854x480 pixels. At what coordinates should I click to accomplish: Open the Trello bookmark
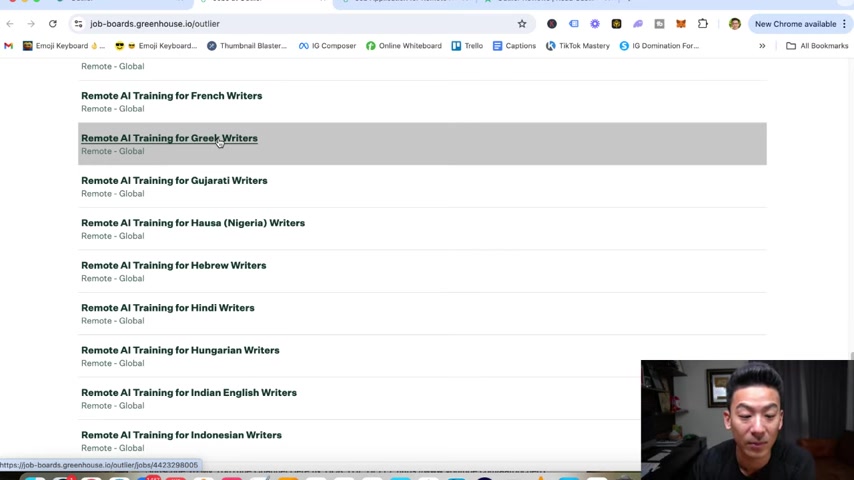click(x=467, y=46)
